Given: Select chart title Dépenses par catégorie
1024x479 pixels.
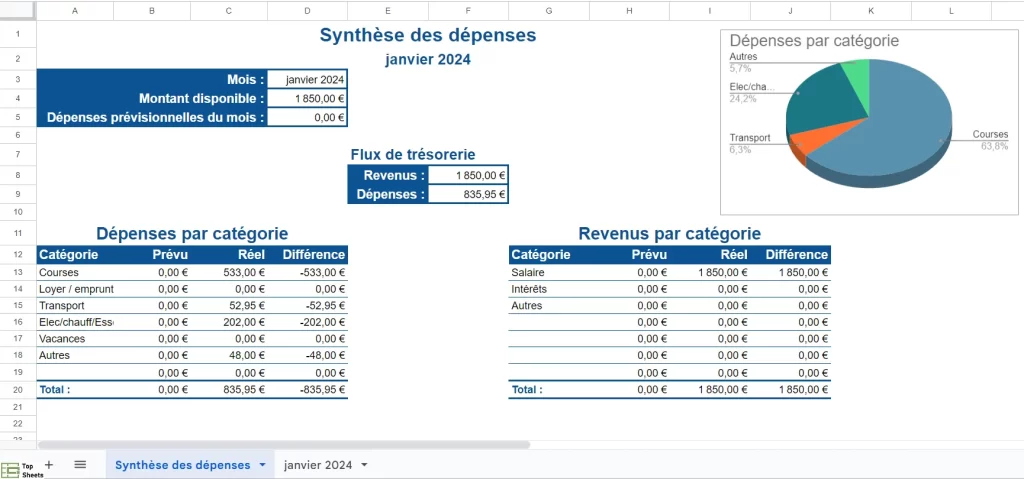Looking at the screenshot, I should [x=814, y=41].
